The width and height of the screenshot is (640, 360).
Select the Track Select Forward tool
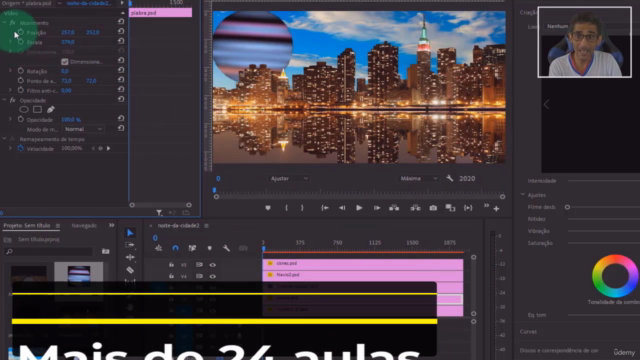130,245
